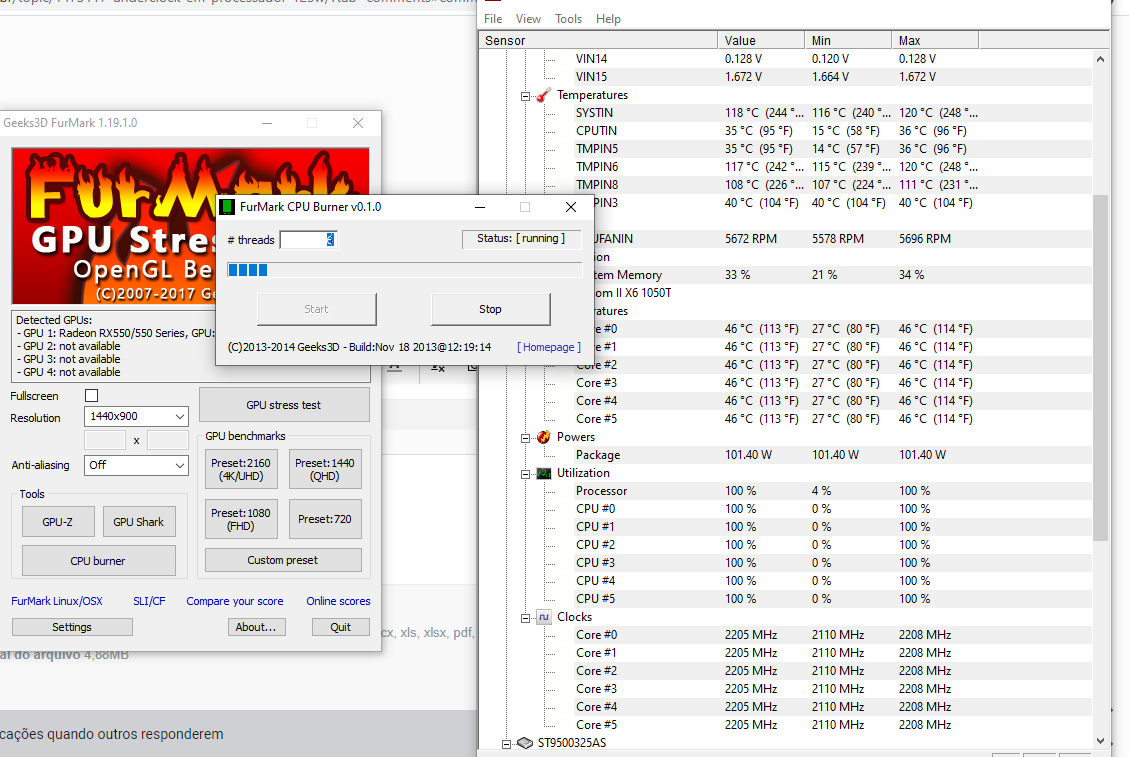Viewport: 1129px width, 757px height.
Task: Click the flame icon beside Powers
Action: tap(544, 437)
